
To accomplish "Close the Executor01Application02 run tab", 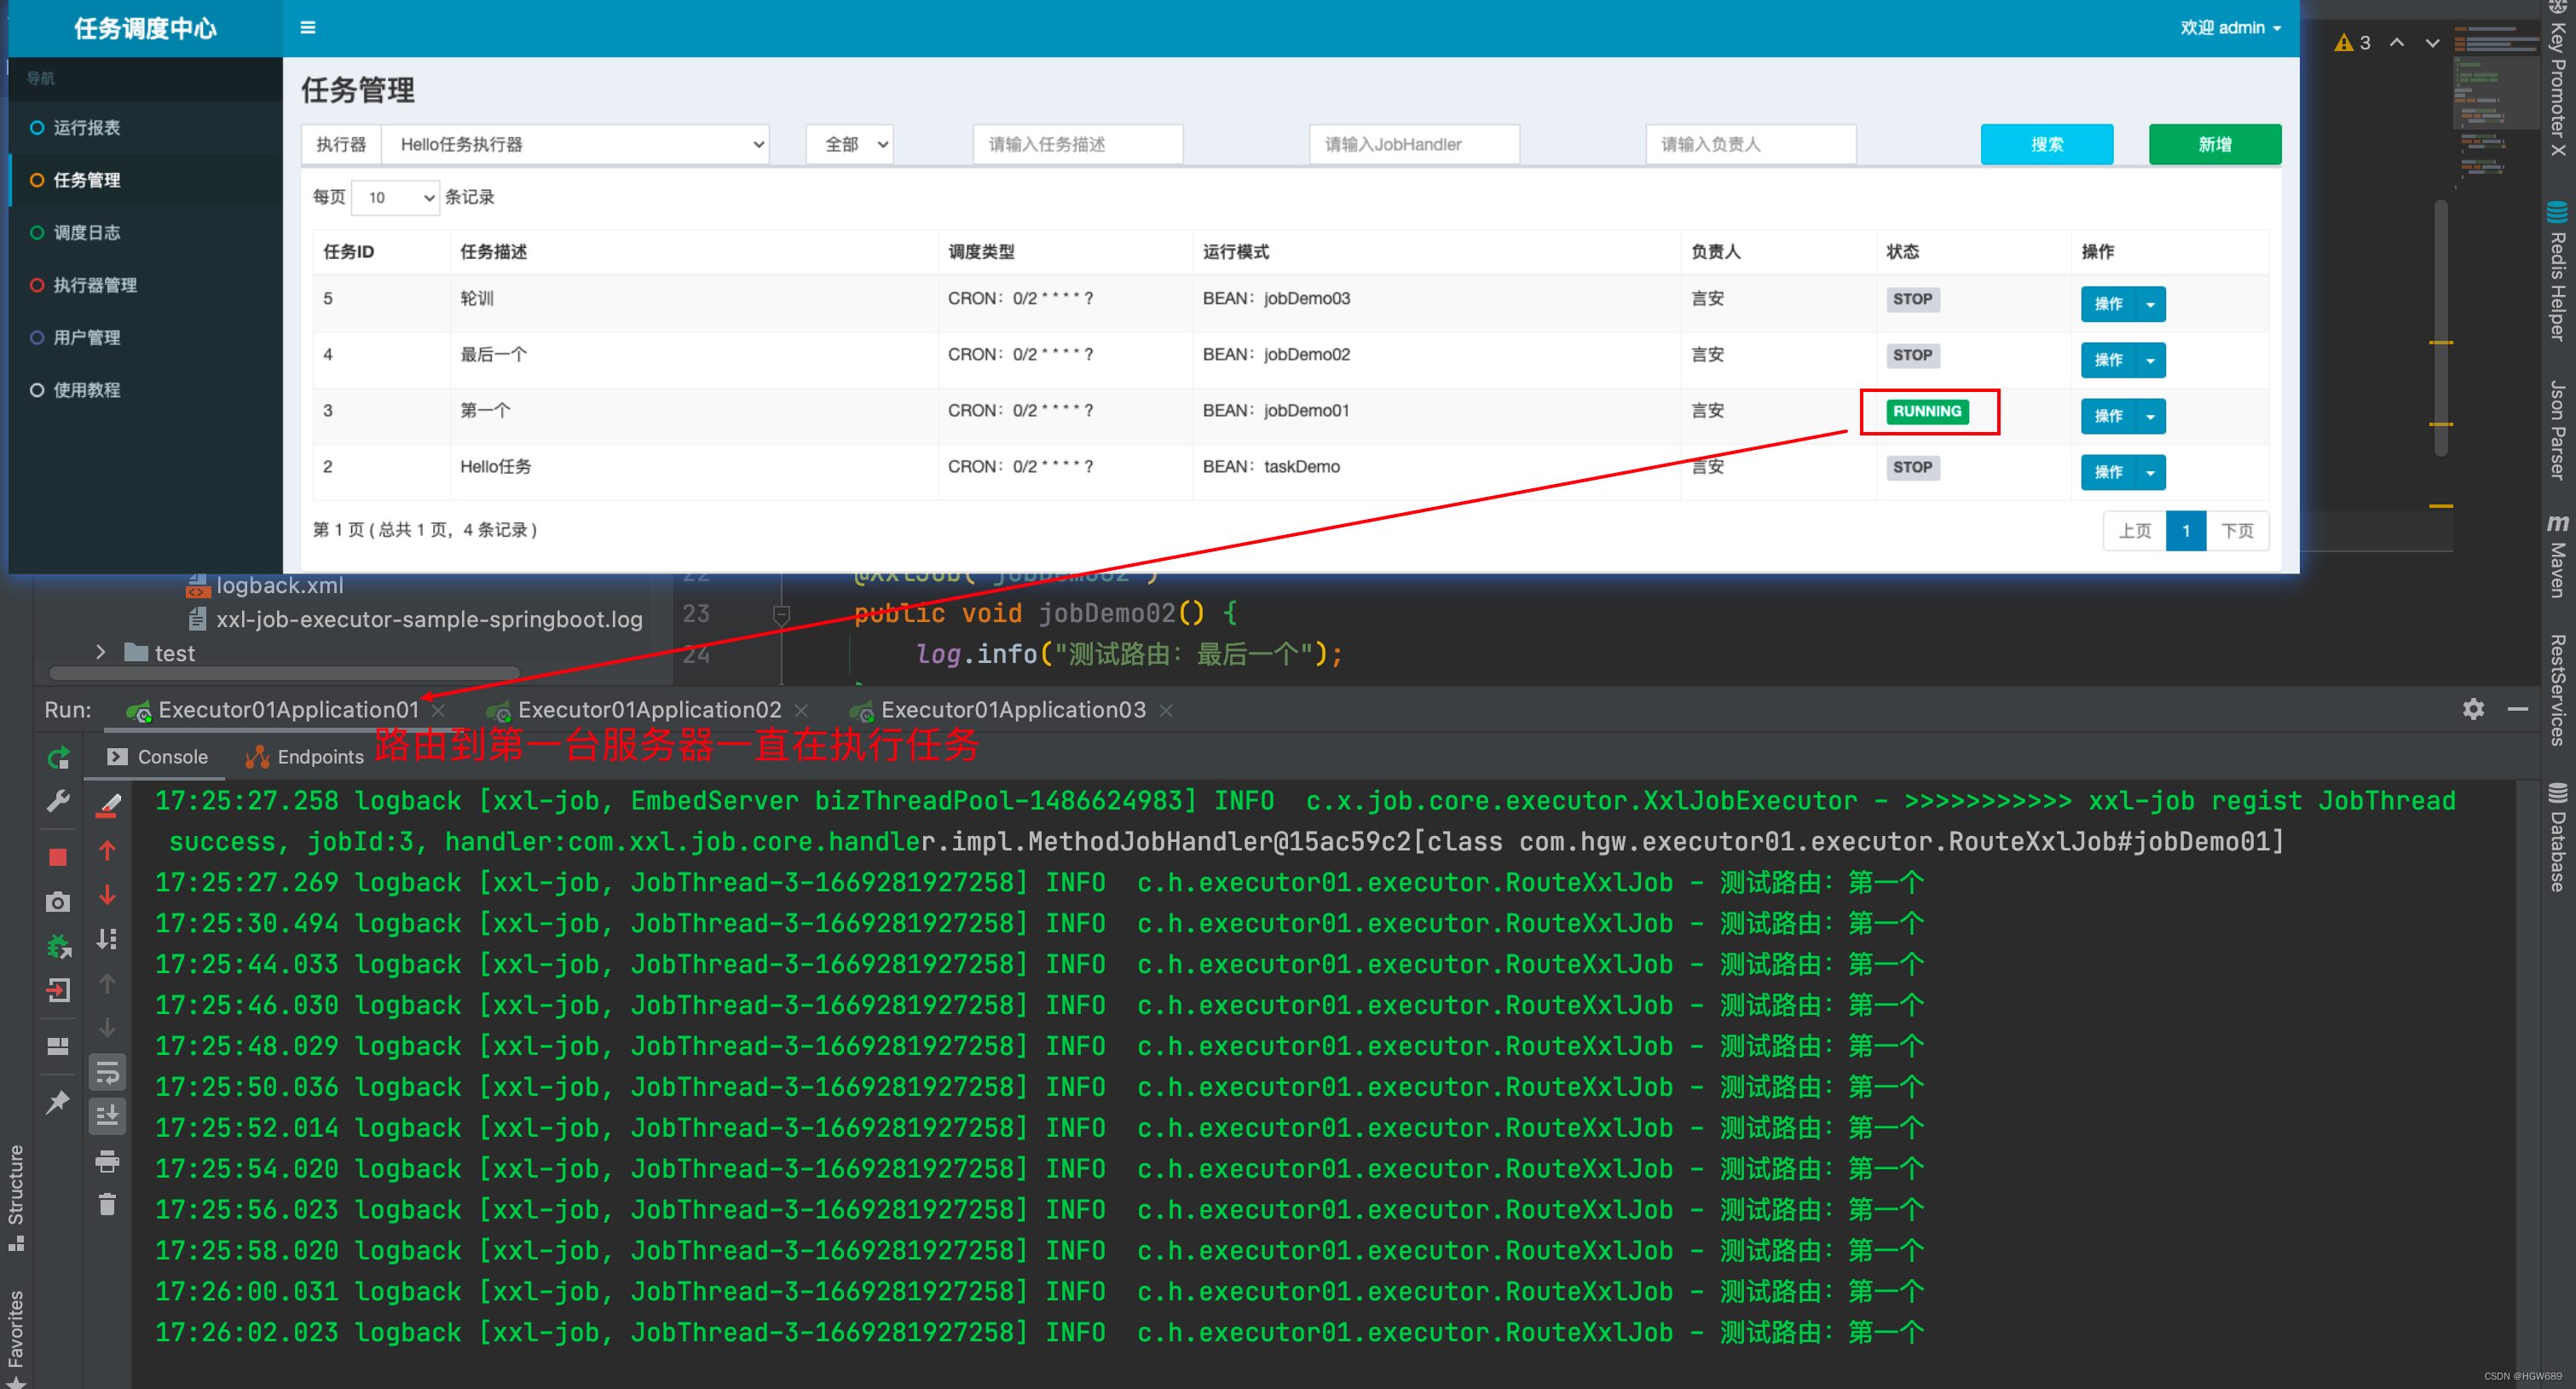I will (x=801, y=710).
